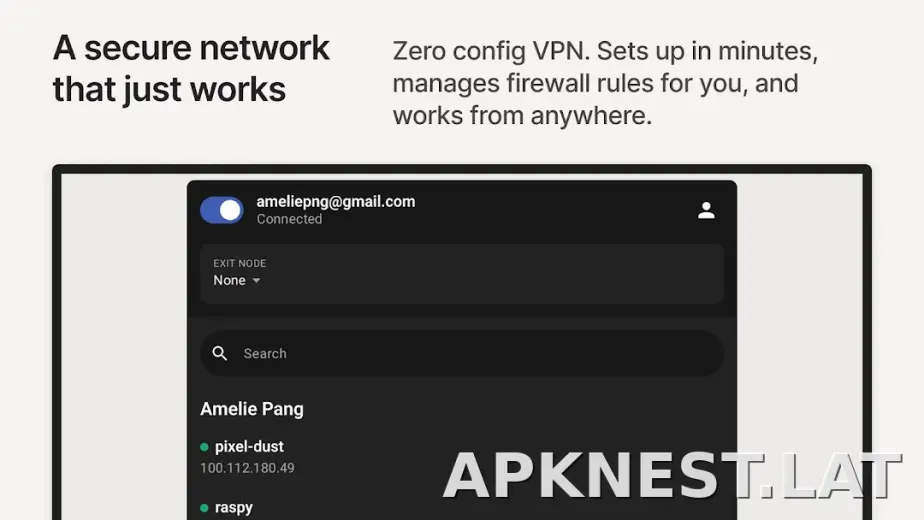Click the Amelie Pang section header
Screen dimensions: 924x520
[252, 409]
